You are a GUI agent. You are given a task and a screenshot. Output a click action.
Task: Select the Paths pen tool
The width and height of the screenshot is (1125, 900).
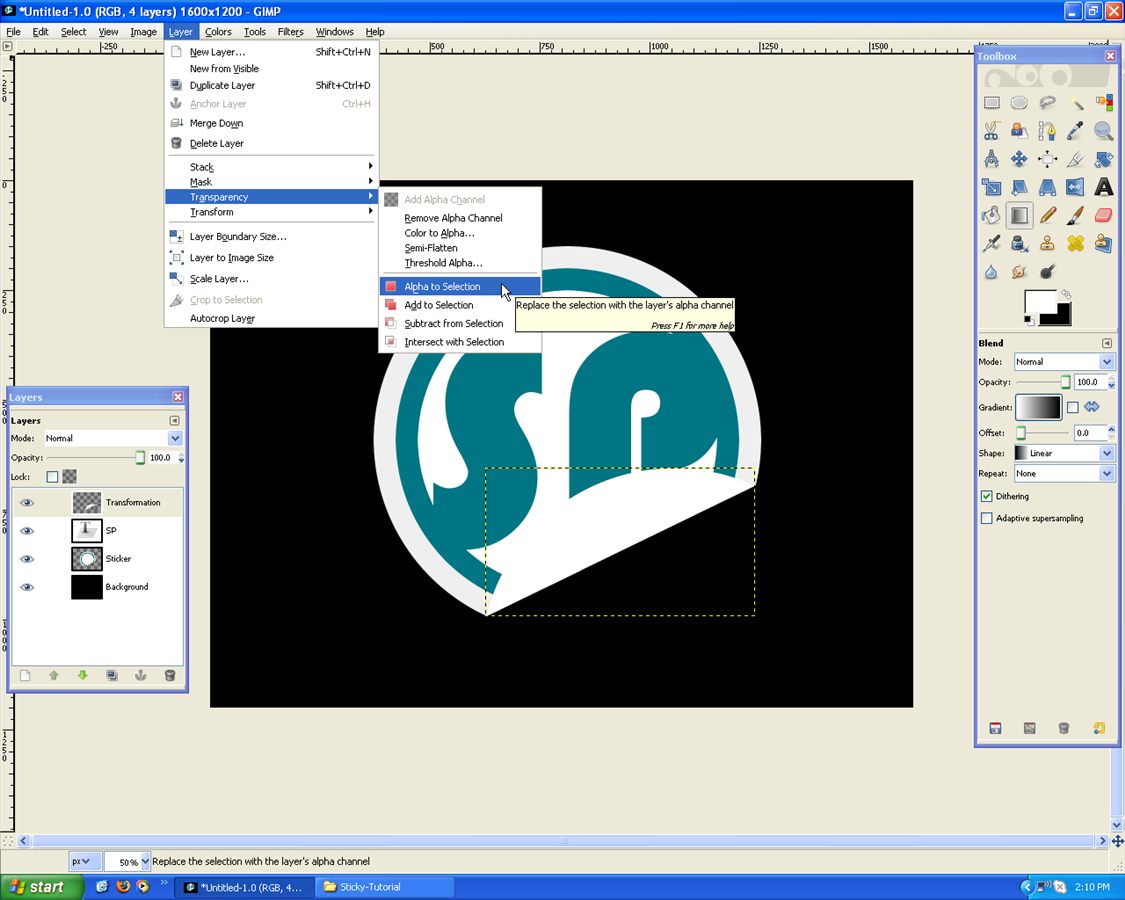pos(1048,131)
